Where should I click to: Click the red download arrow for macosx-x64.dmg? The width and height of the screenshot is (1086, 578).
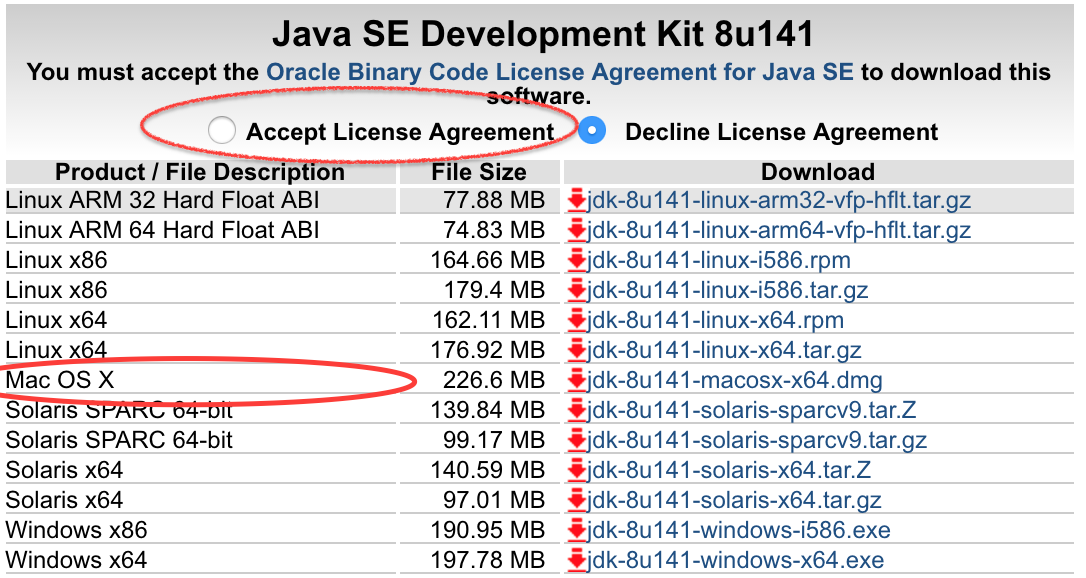576,380
